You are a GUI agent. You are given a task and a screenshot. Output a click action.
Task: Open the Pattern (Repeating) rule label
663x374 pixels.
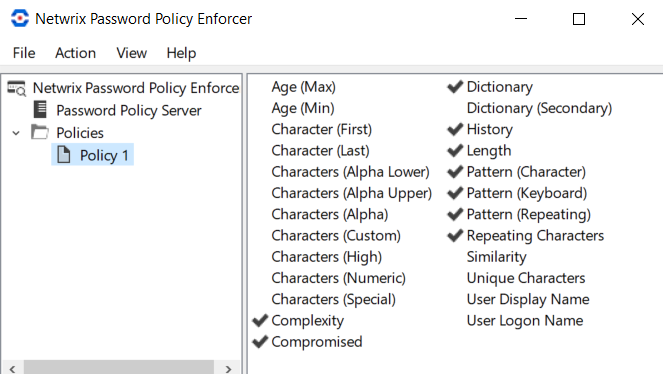pyautogui.click(x=529, y=214)
